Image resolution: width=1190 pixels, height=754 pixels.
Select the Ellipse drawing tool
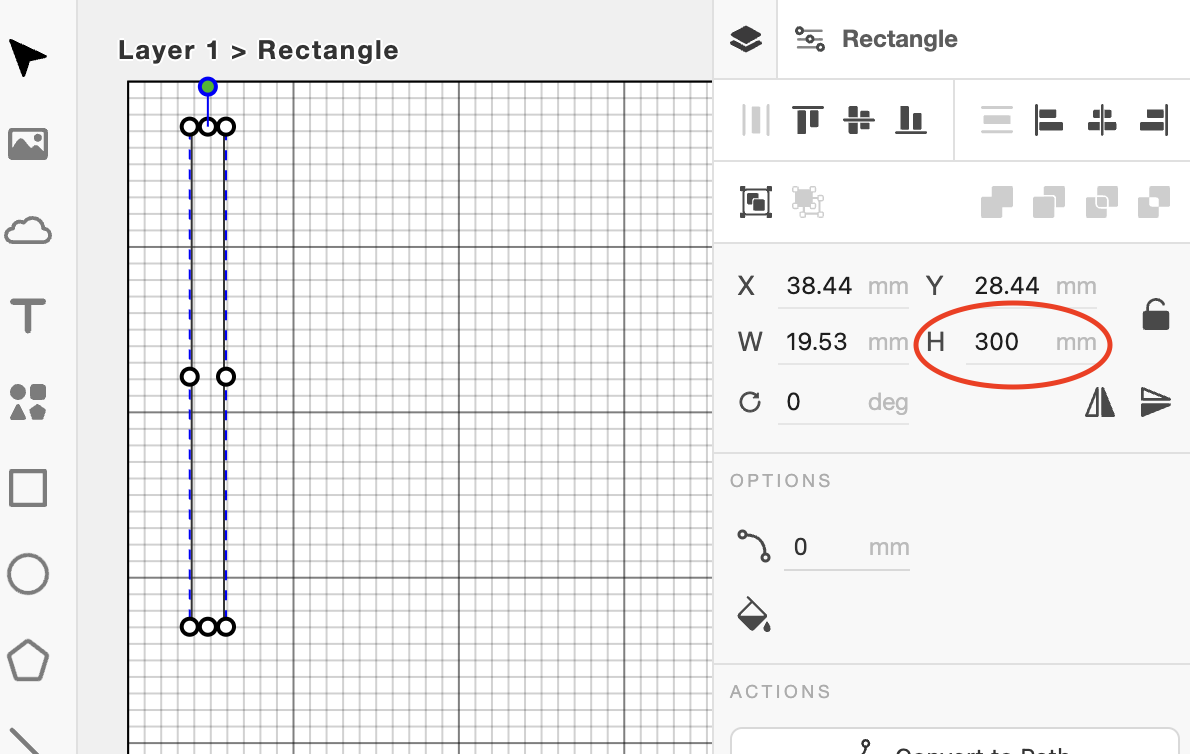click(28, 575)
